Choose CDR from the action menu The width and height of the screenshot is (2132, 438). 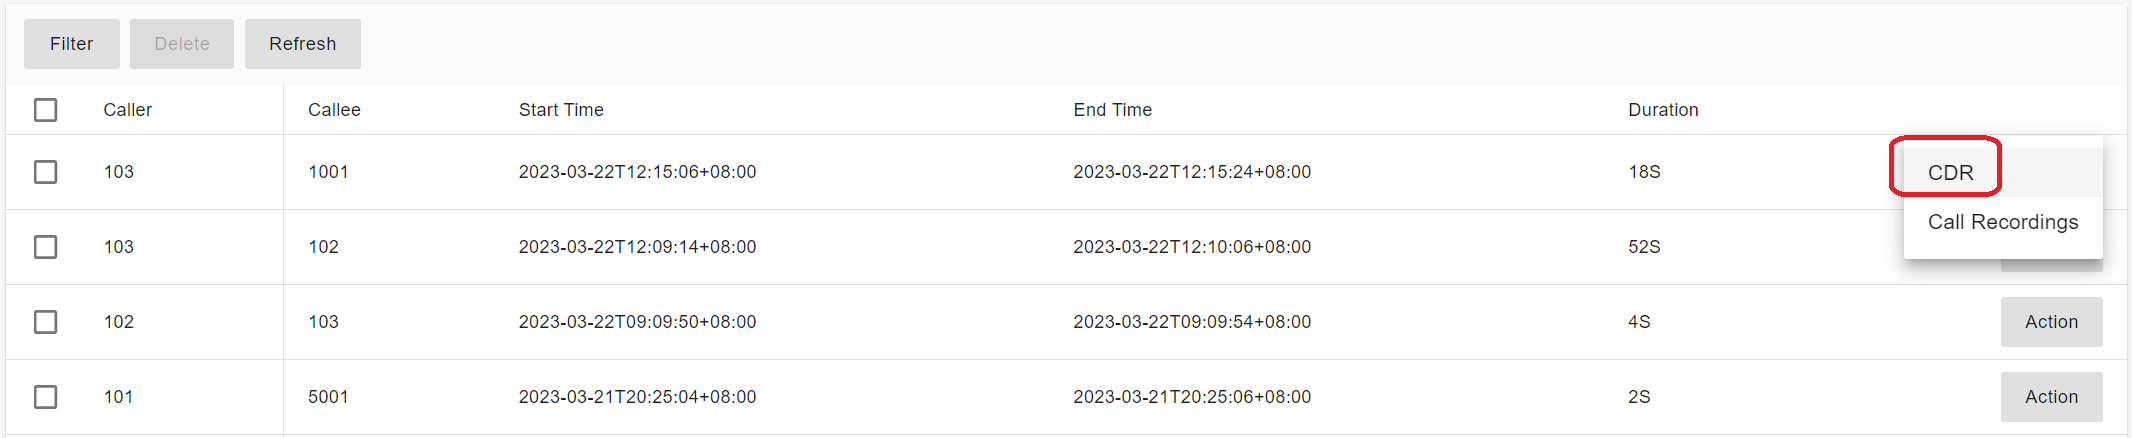[x=1950, y=173]
